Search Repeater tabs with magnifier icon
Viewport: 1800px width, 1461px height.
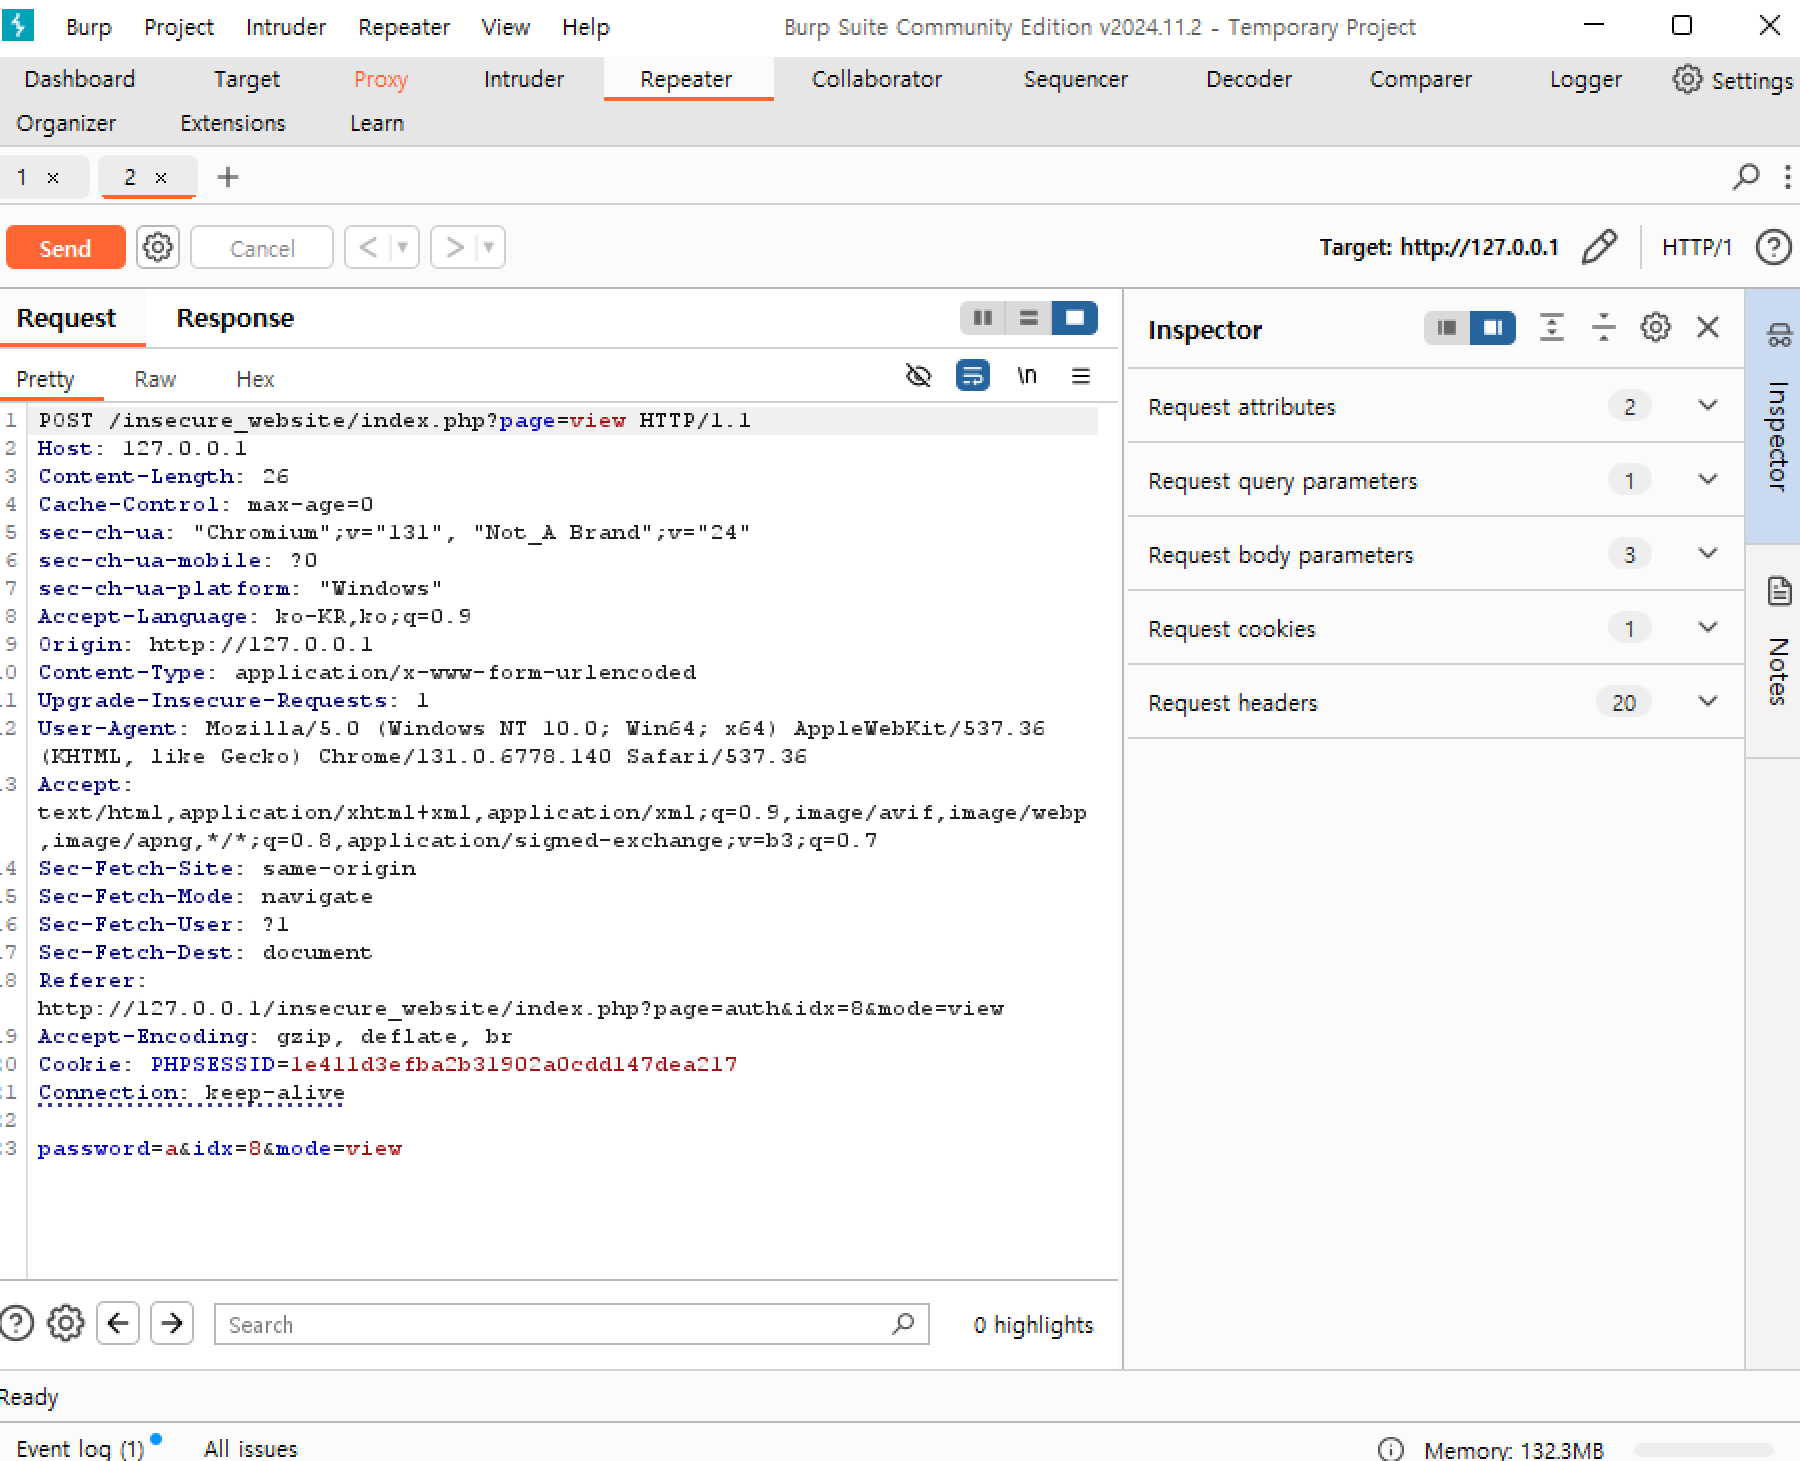point(1746,177)
